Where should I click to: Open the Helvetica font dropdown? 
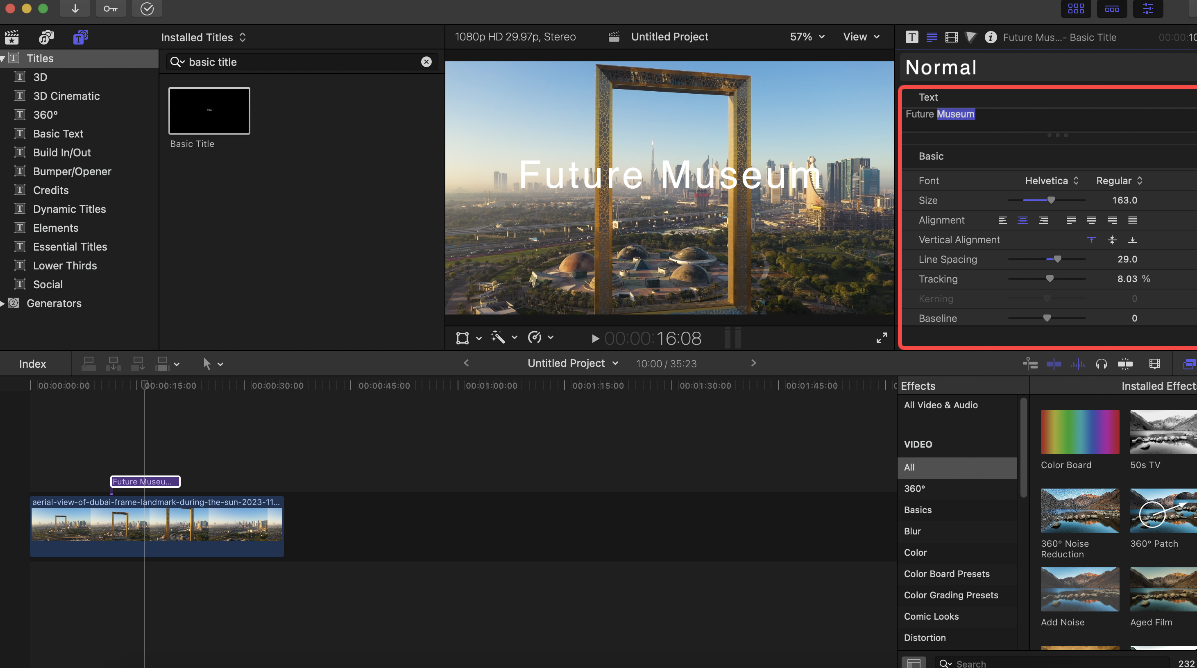click(1052, 181)
